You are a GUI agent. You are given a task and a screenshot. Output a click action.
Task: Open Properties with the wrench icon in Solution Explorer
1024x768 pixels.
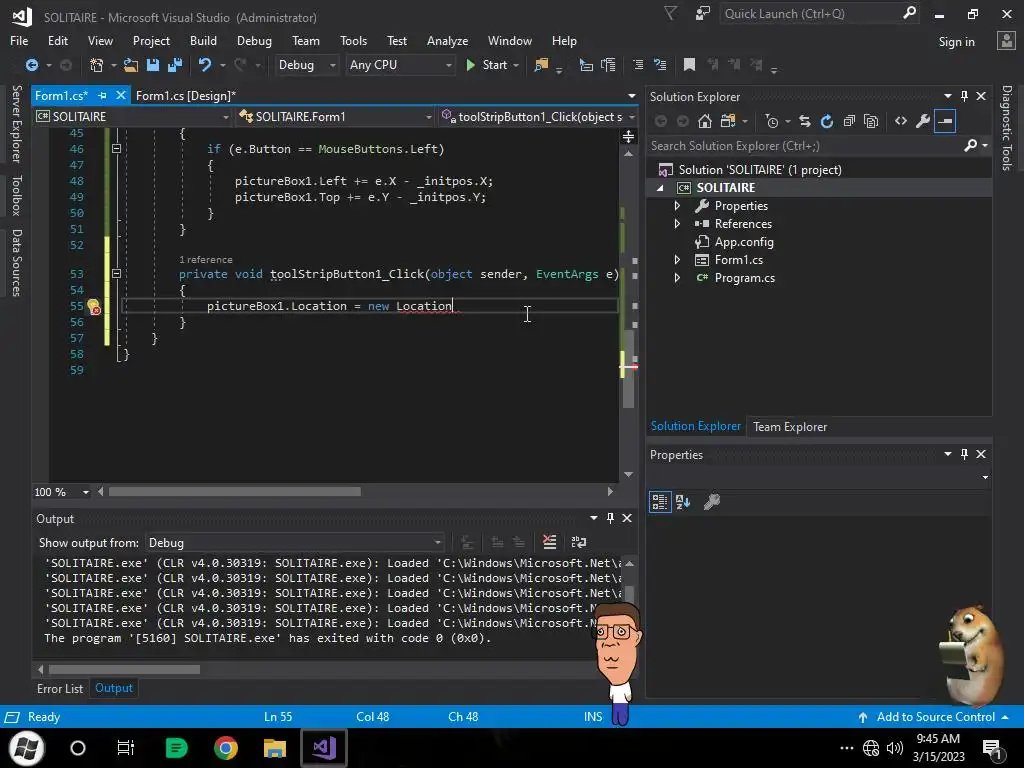tap(923, 121)
